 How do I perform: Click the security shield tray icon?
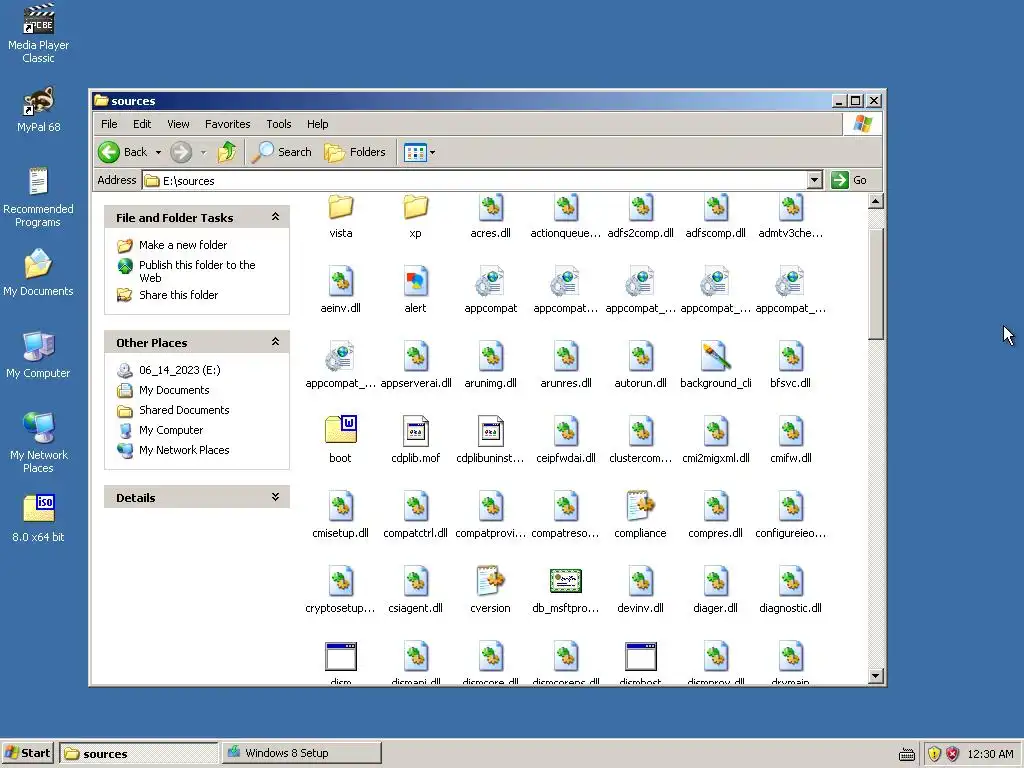click(934, 754)
